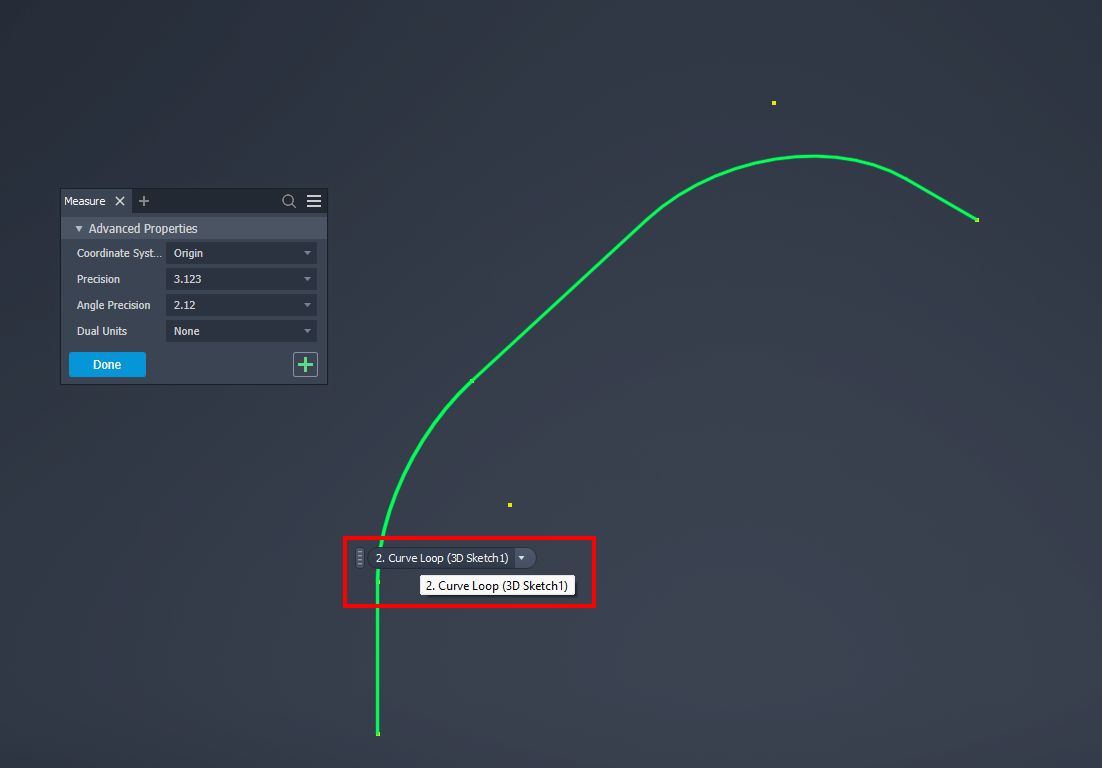Image resolution: width=1102 pixels, height=768 pixels.
Task: Select the green curve endpoint at upper right
Action: tap(977, 220)
